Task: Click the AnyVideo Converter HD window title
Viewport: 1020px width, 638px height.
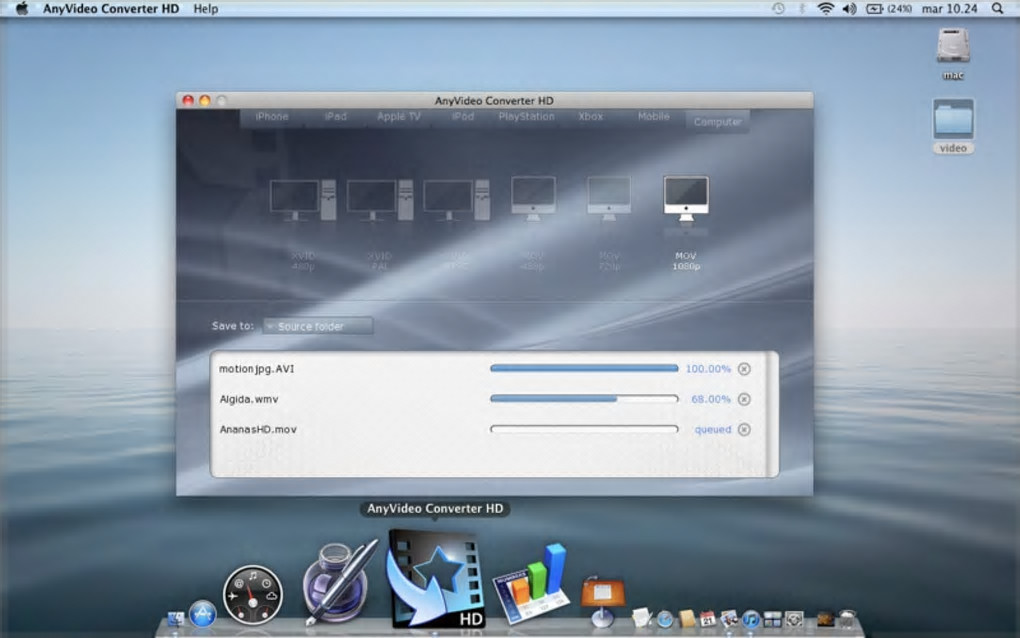Action: [x=494, y=101]
